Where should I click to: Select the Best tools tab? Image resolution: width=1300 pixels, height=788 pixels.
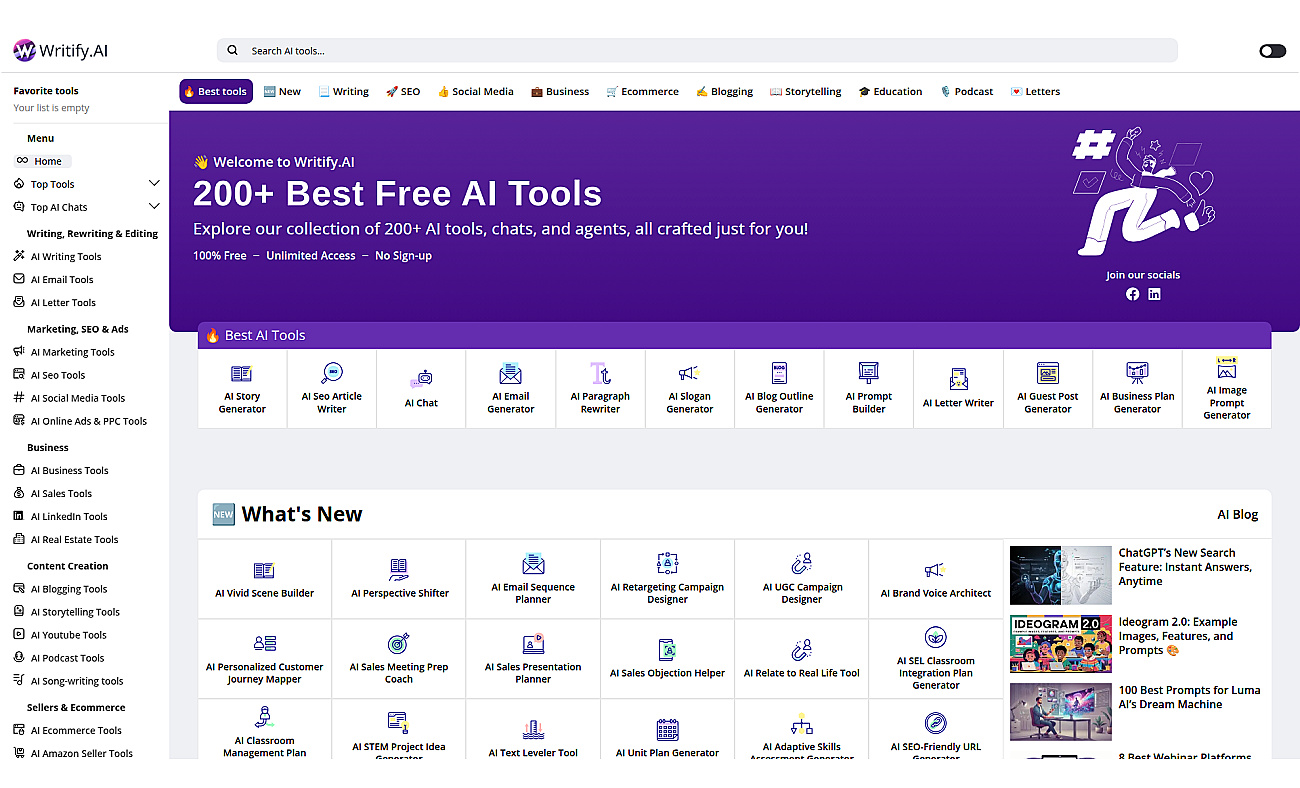coord(216,91)
